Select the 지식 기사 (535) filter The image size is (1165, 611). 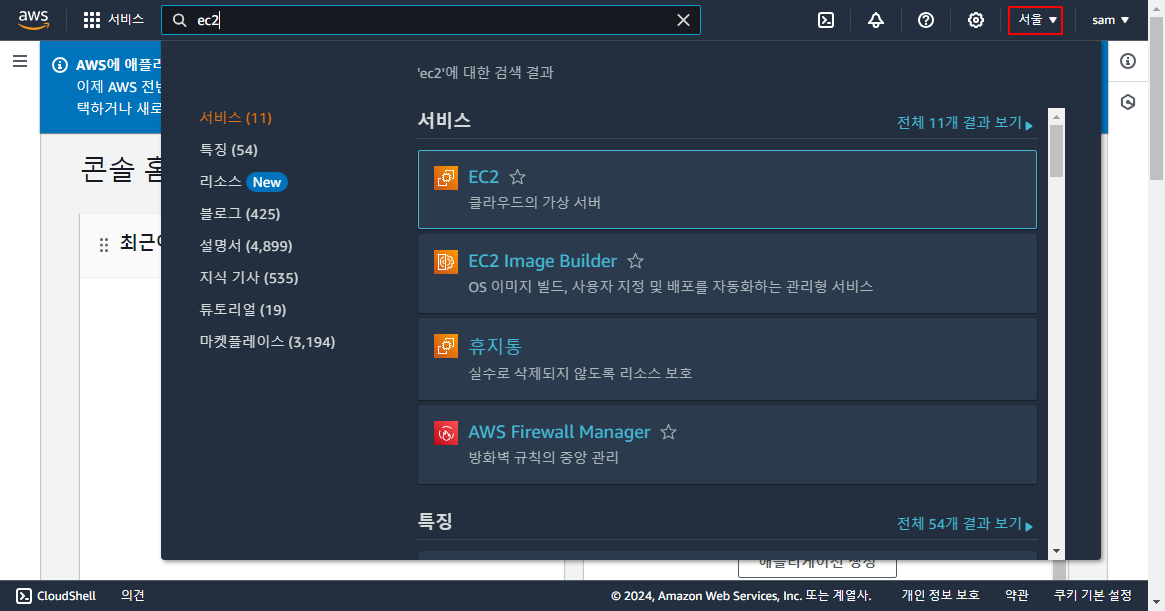click(x=249, y=277)
